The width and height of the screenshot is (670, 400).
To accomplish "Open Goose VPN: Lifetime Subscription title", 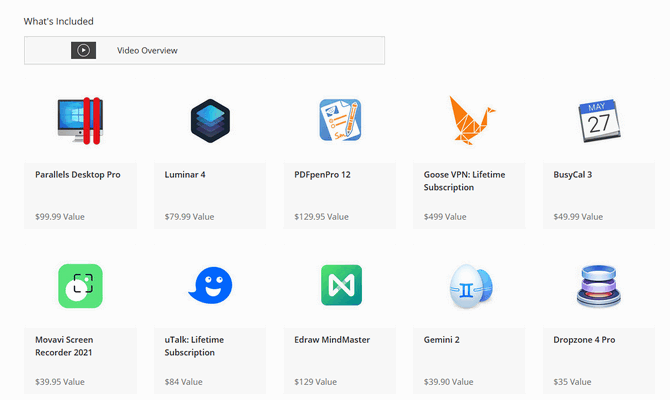I will tap(464, 181).
